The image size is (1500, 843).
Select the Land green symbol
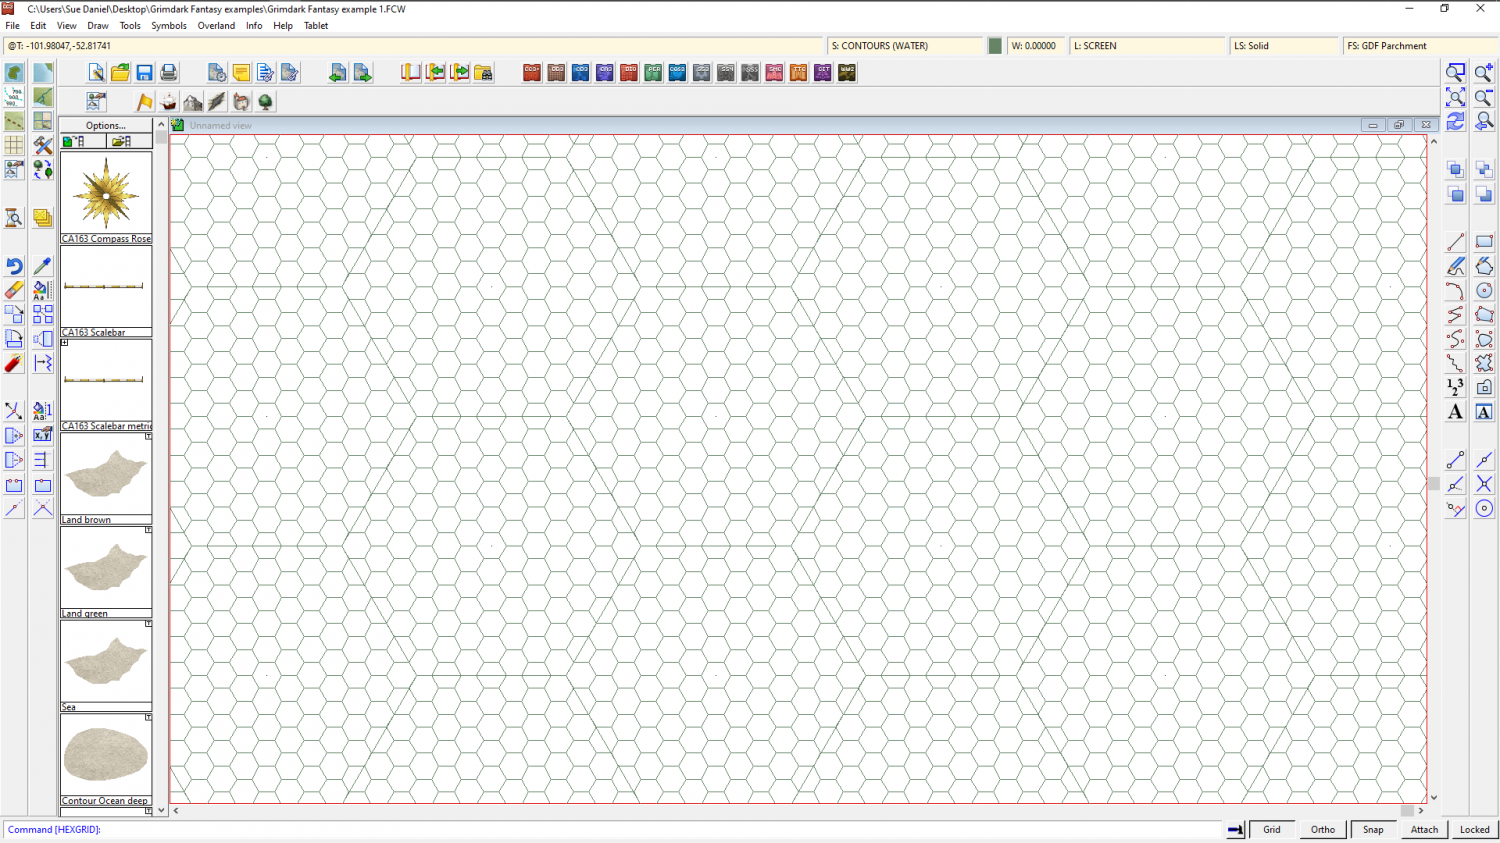tap(106, 572)
